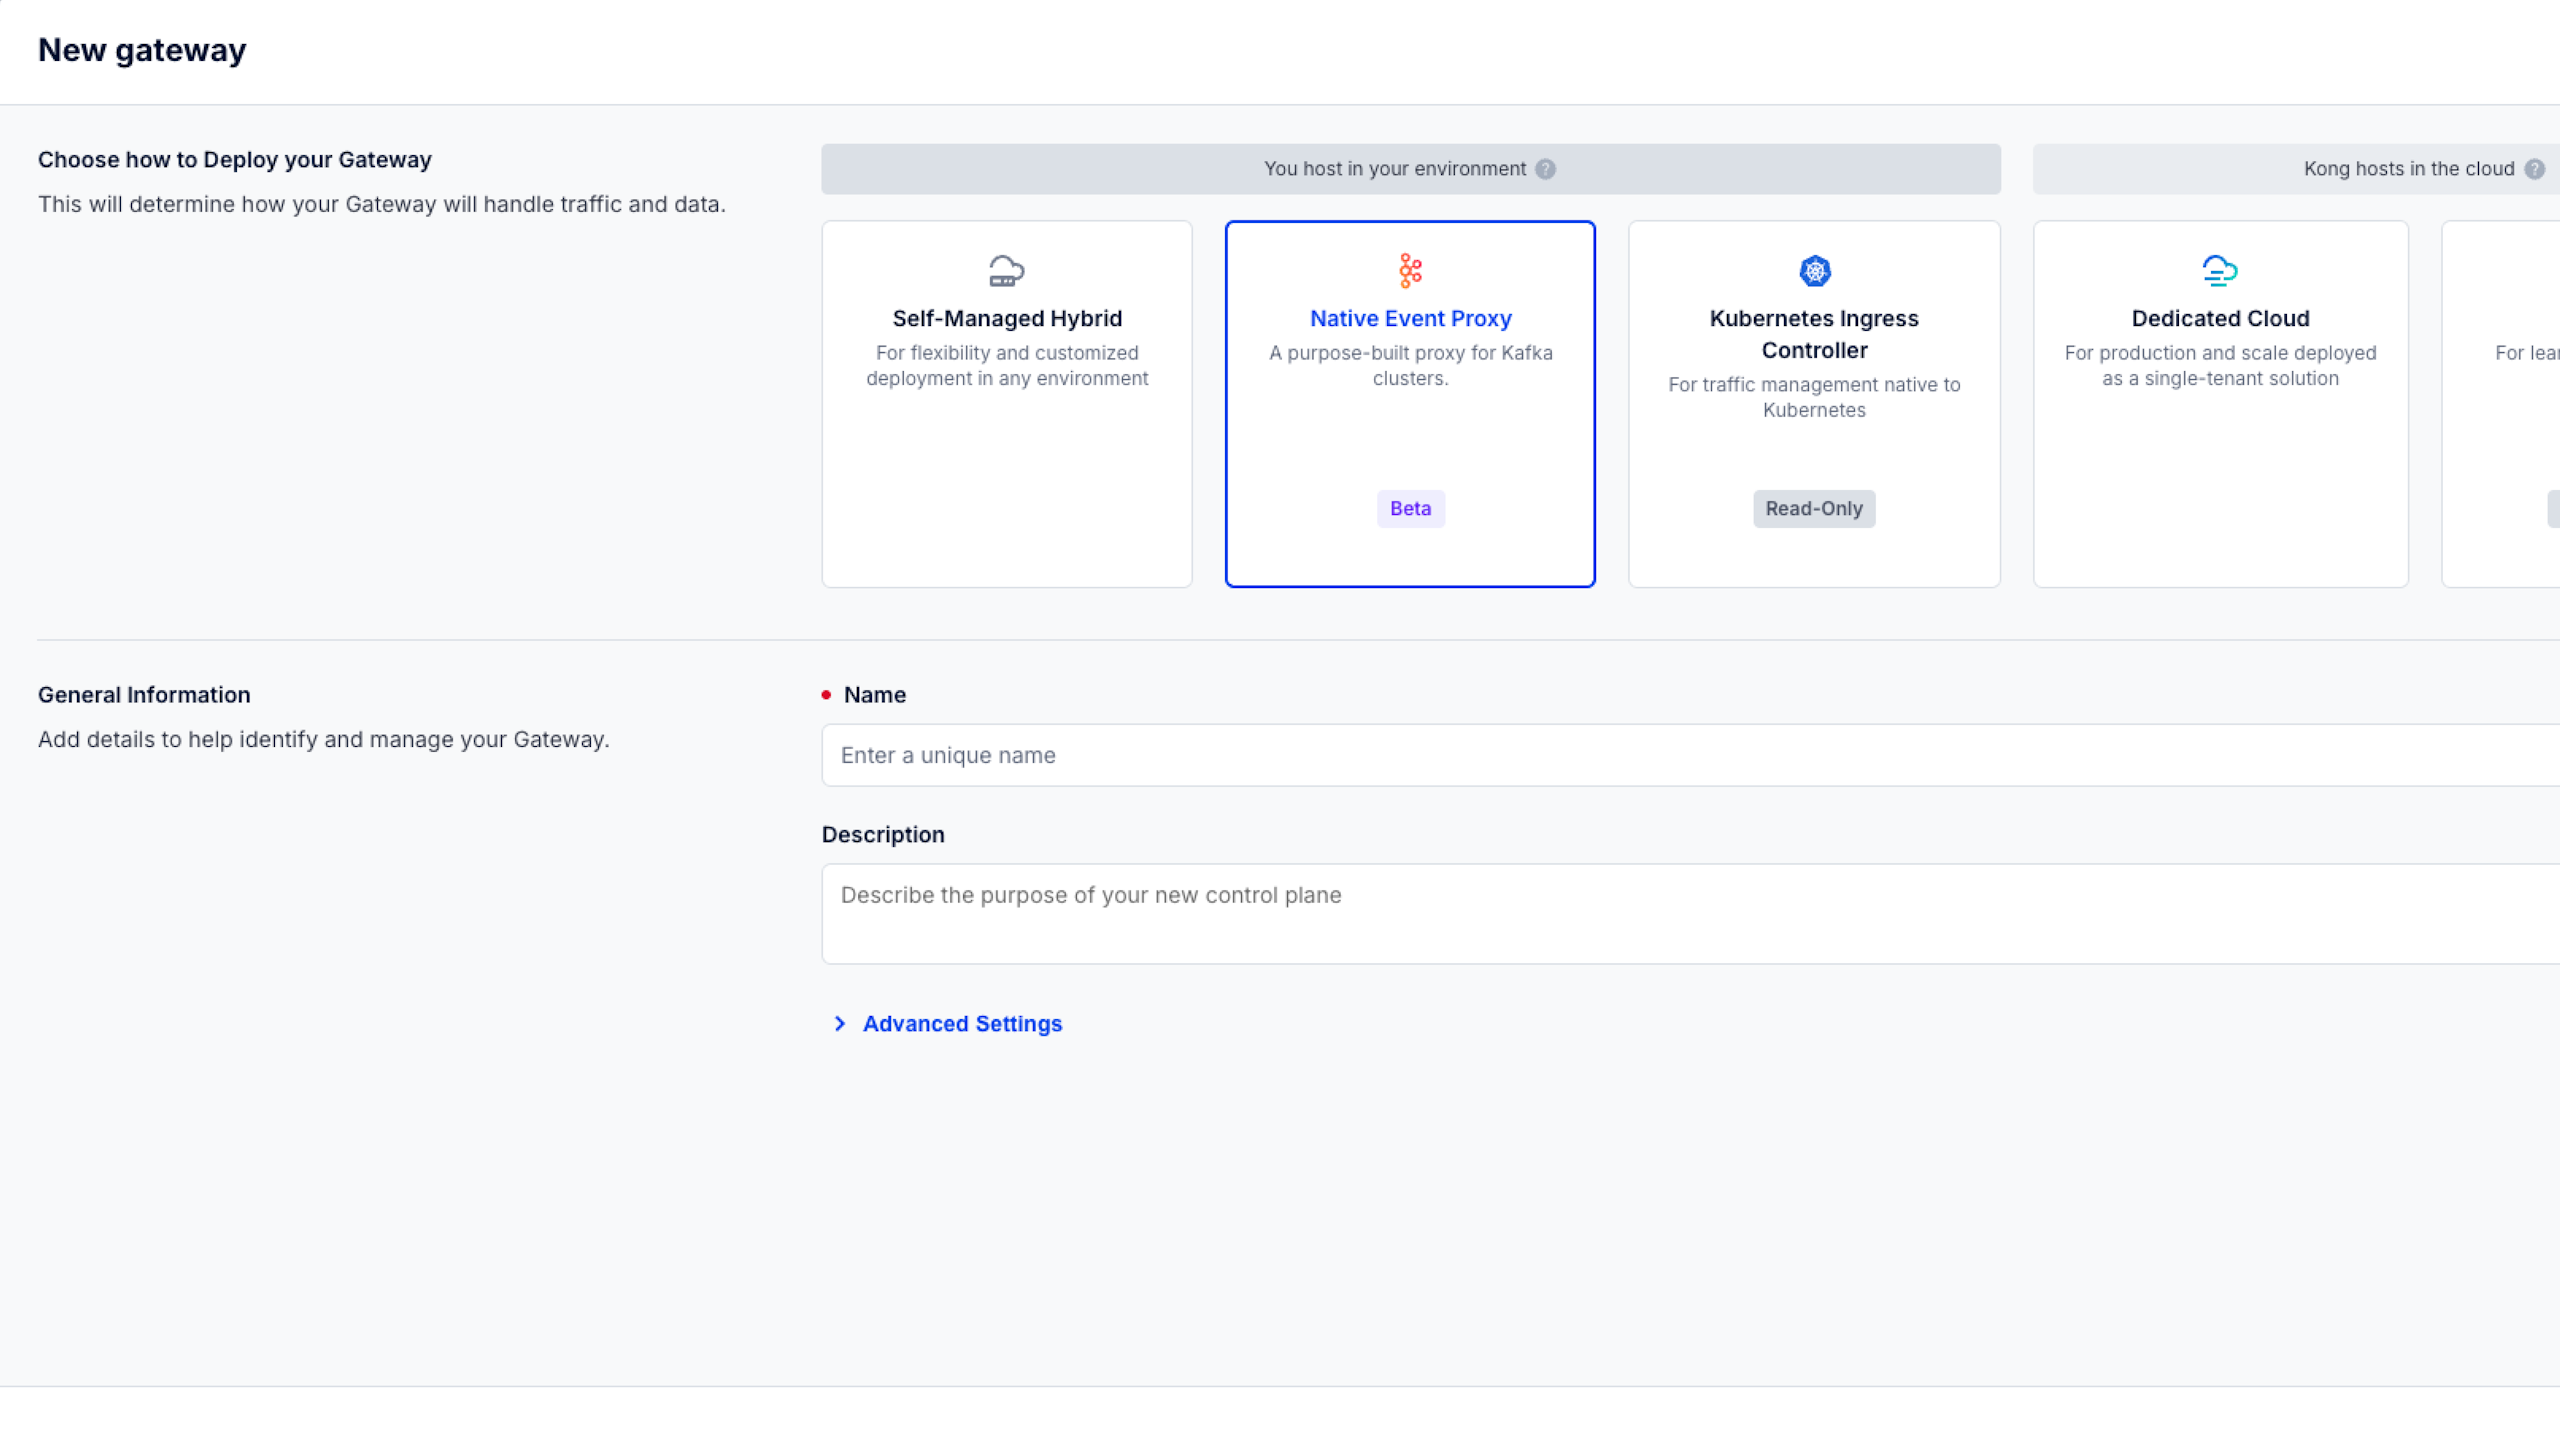Image resolution: width=2560 pixels, height=1440 pixels.
Task: Click the Native Event Proxy Kafka icon
Action: coord(1410,270)
